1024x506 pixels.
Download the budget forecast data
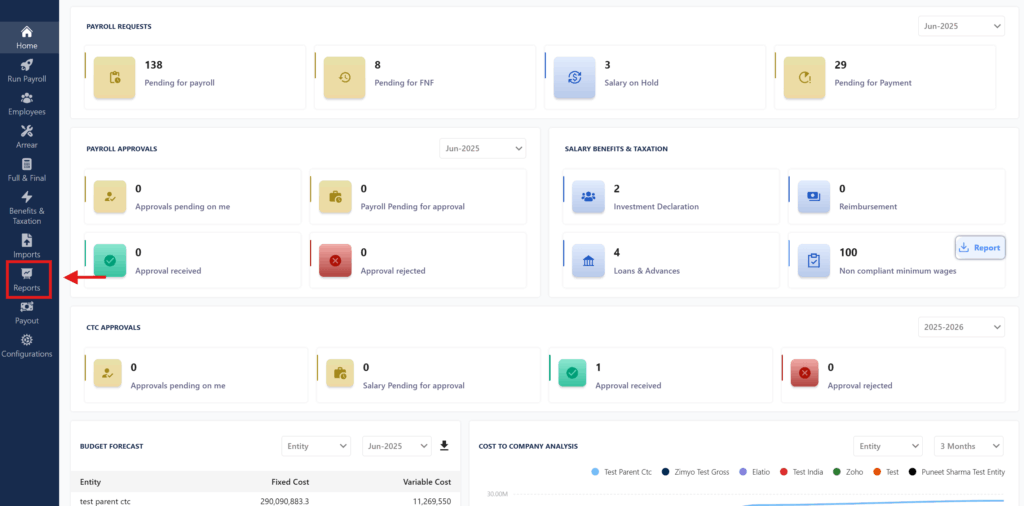point(444,446)
